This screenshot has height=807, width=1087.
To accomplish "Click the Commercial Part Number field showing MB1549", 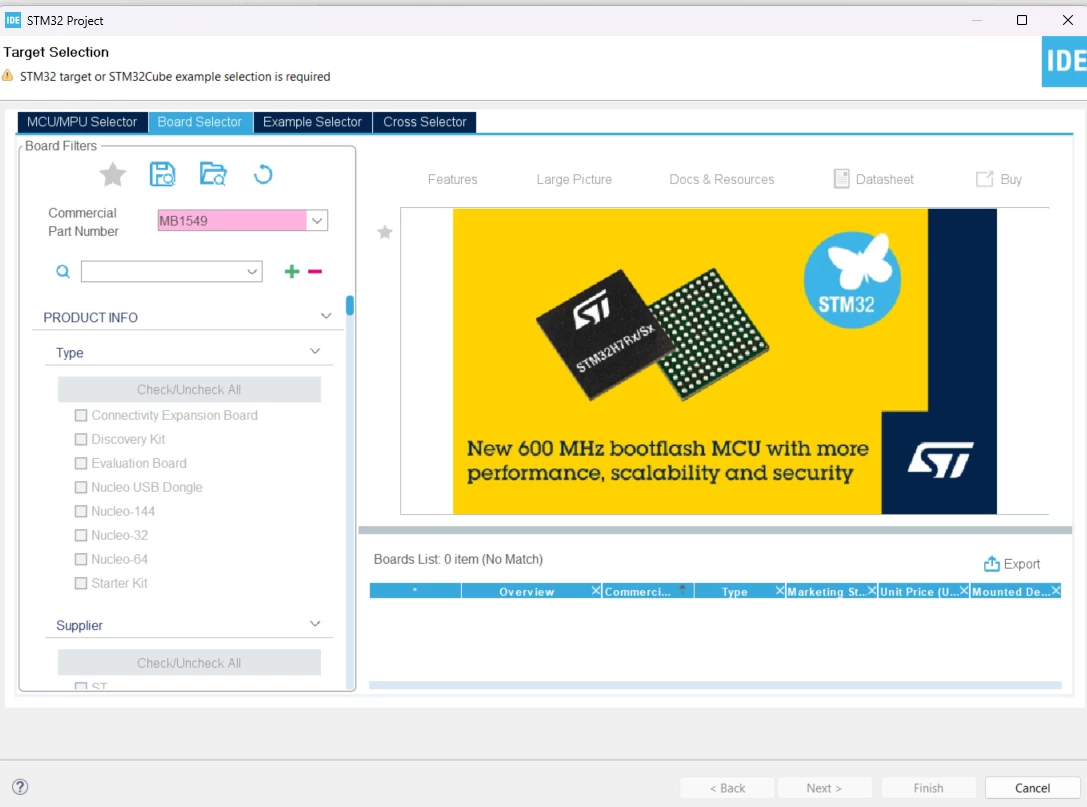I will (x=232, y=220).
